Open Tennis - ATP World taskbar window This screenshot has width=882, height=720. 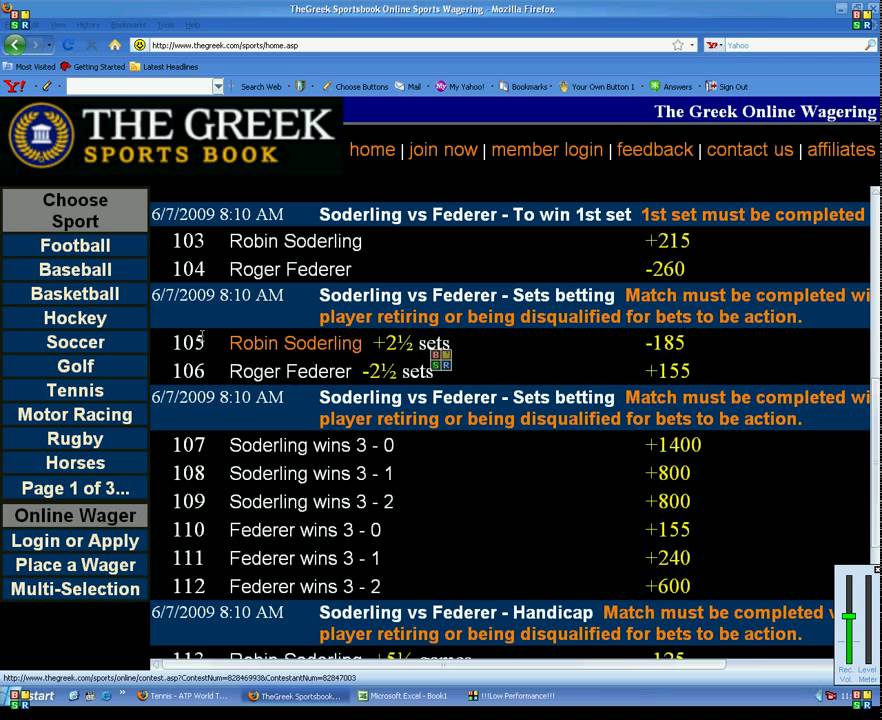click(x=183, y=696)
